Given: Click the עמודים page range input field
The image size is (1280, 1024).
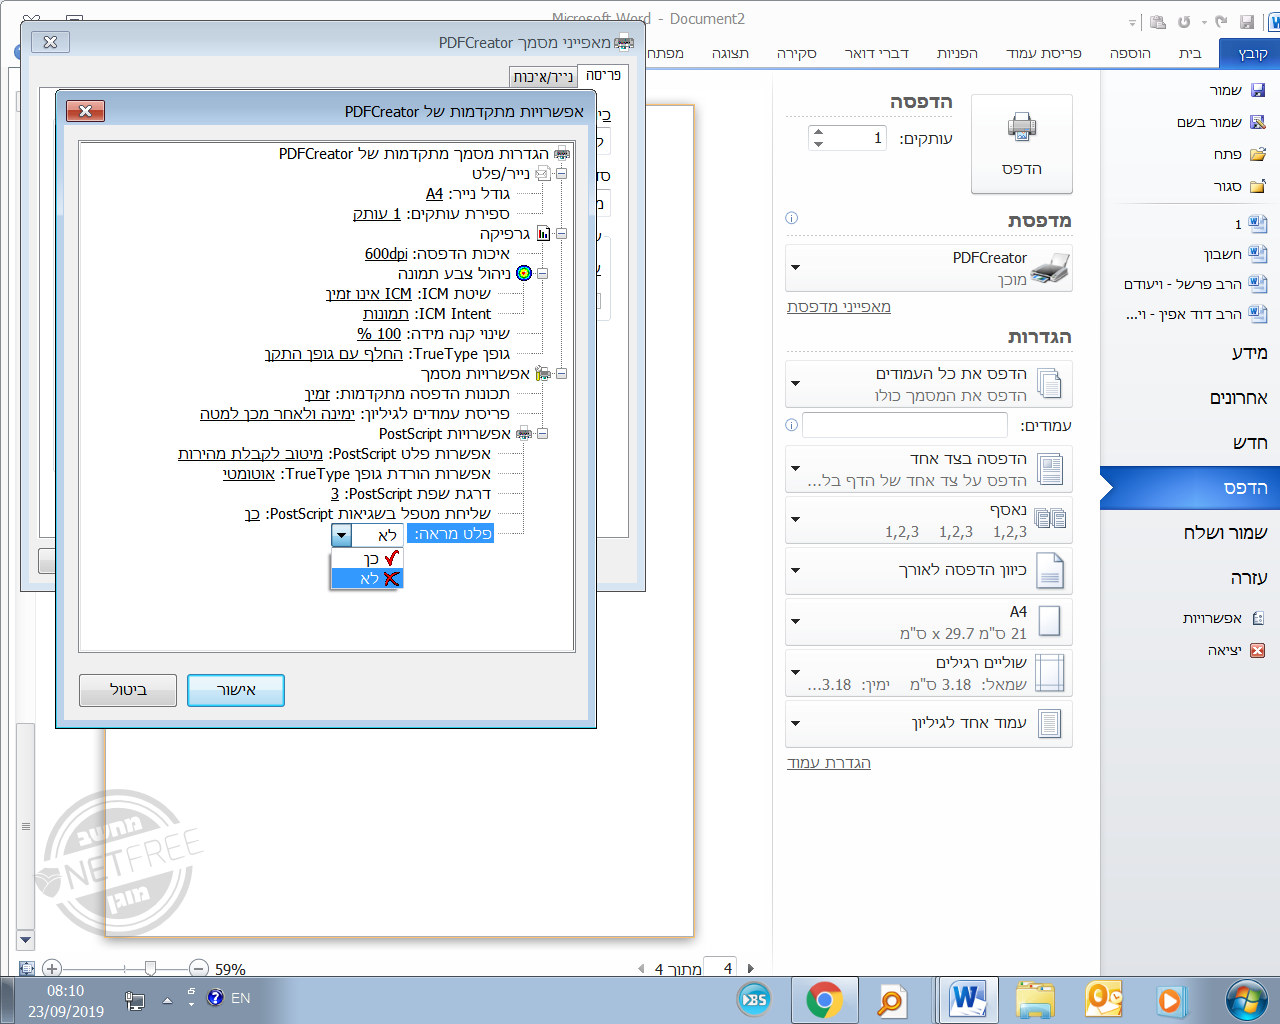Looking at the screenshot, I should click(905, 425).
